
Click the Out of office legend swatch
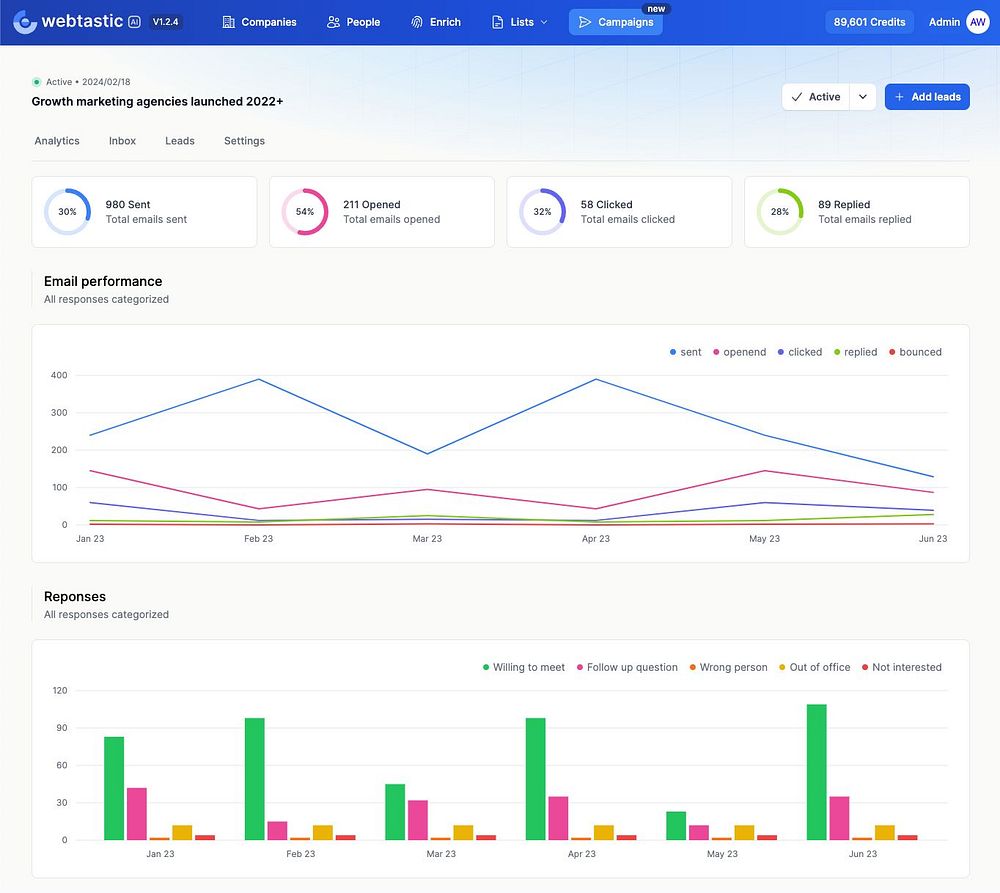(783, 667)
